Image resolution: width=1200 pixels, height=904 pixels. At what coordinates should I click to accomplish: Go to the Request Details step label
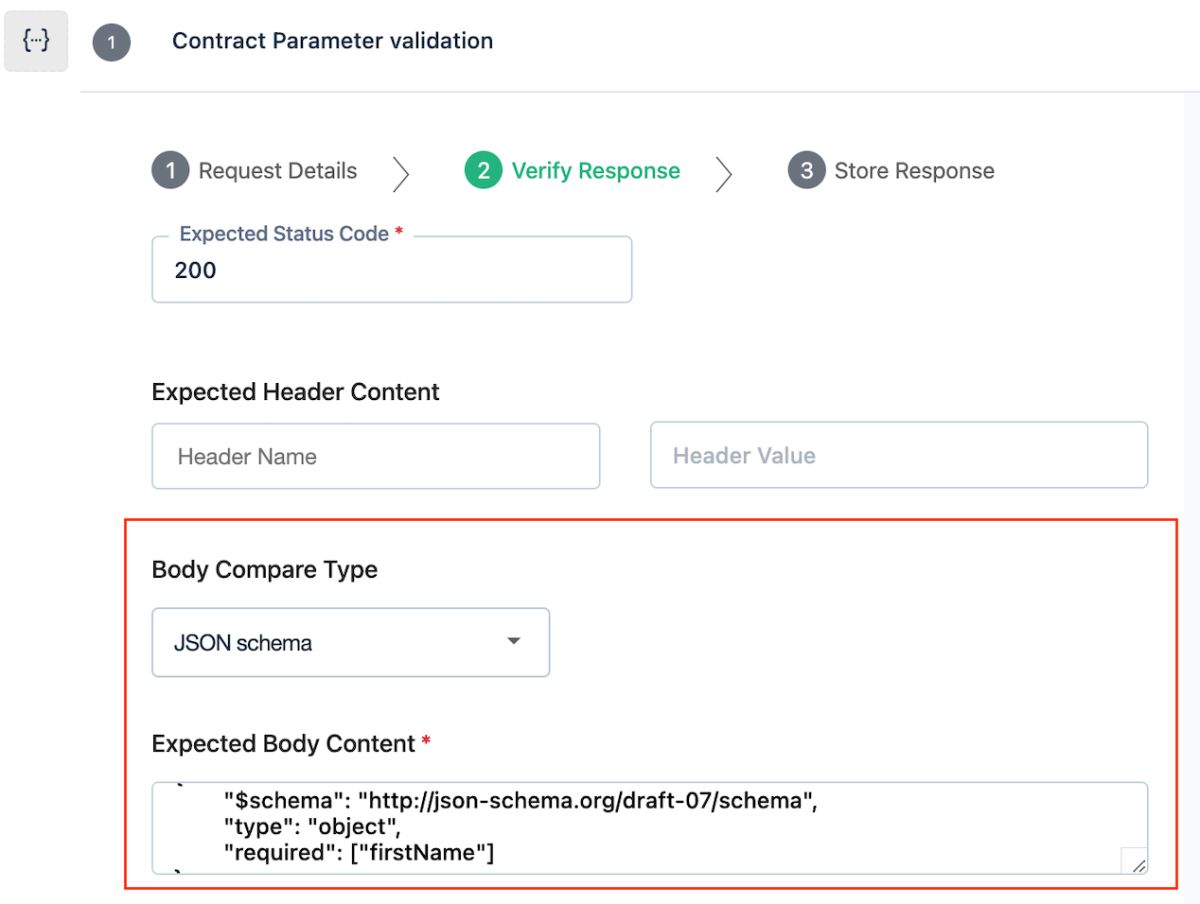[x=277, y=171]
